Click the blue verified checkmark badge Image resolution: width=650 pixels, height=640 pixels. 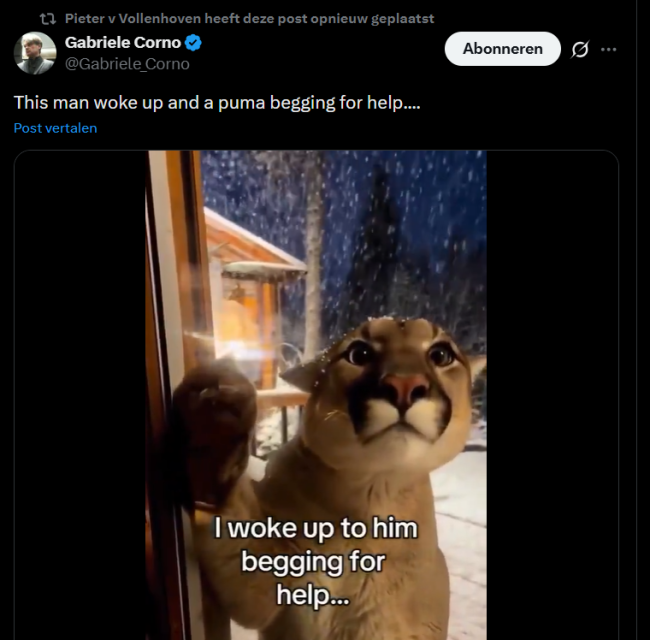tap(195, 43)
